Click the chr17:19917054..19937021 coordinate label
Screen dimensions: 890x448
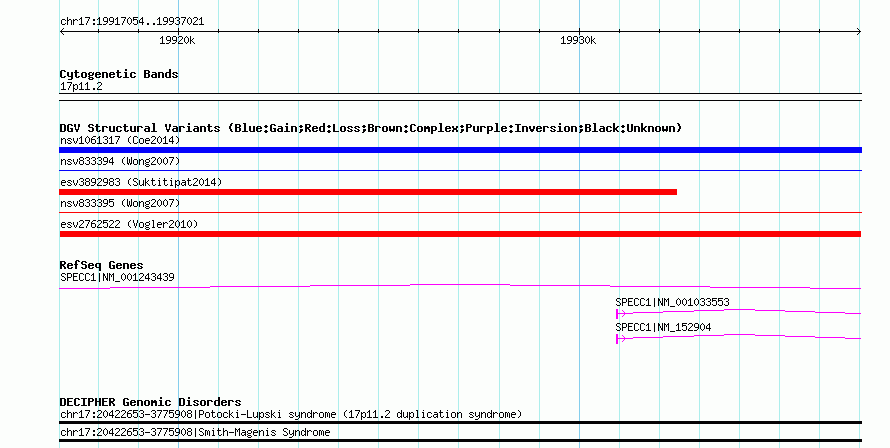point(132,22)
